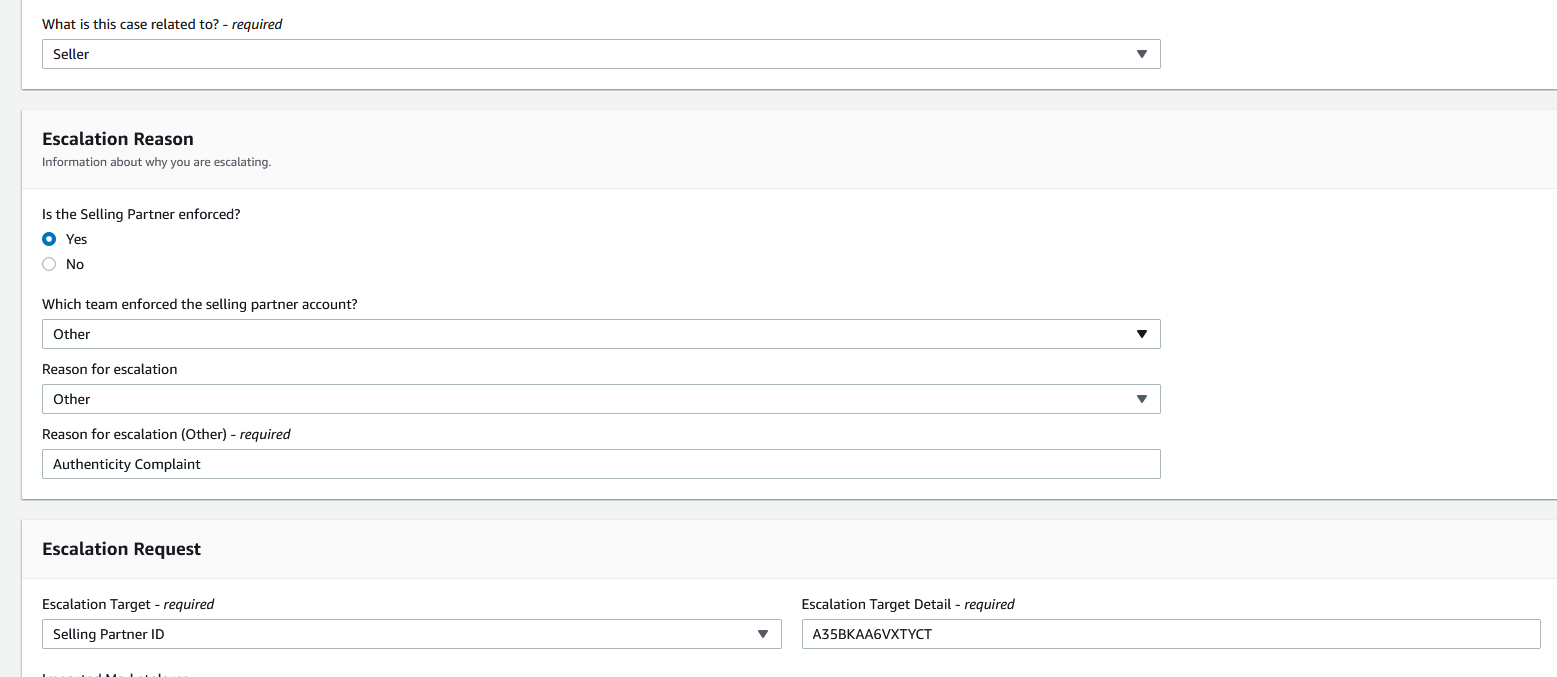The image size is (1557, 677).
Task: Select No for Selling Partner enforced
Action: [49, 264]
